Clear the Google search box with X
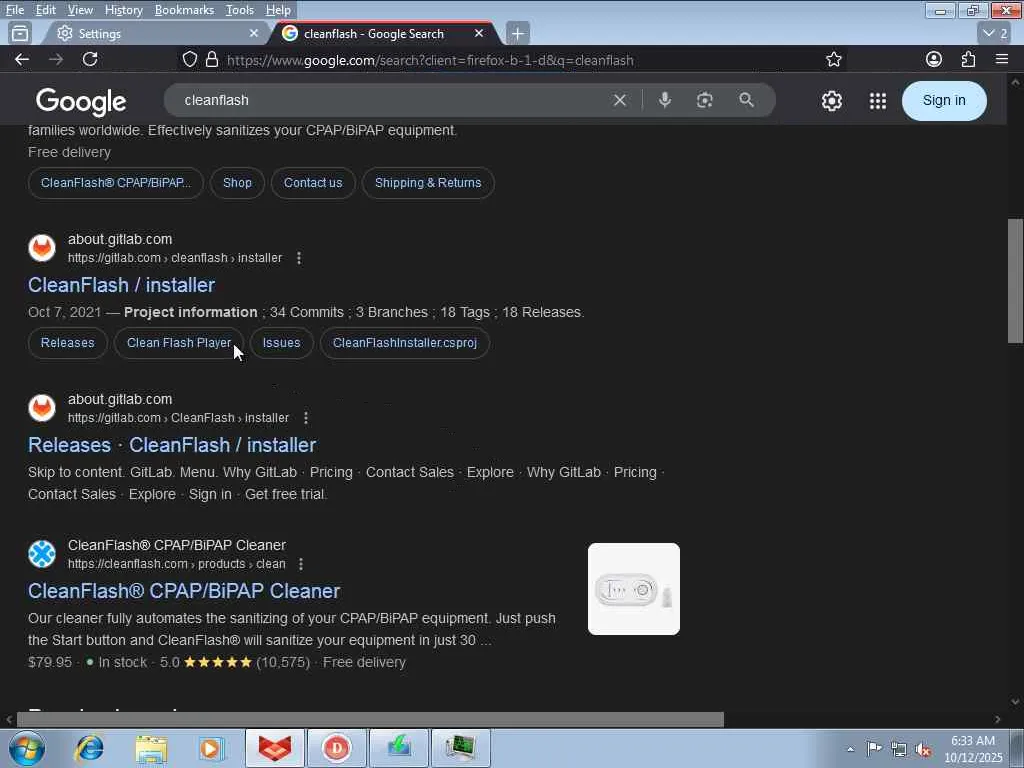Image resolution: width=1024 pixels, height=768 pixels. click(x=620, y=101)
